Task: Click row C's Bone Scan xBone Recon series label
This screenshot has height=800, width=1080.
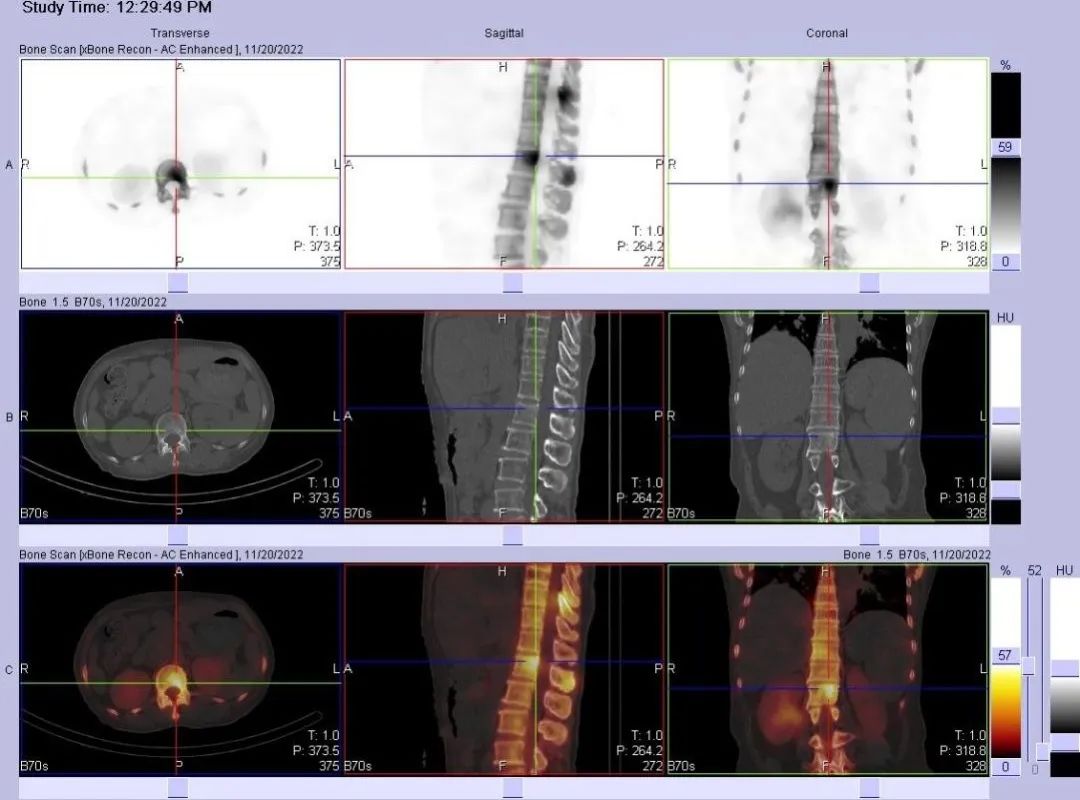Action: click(x=161, y=555)
